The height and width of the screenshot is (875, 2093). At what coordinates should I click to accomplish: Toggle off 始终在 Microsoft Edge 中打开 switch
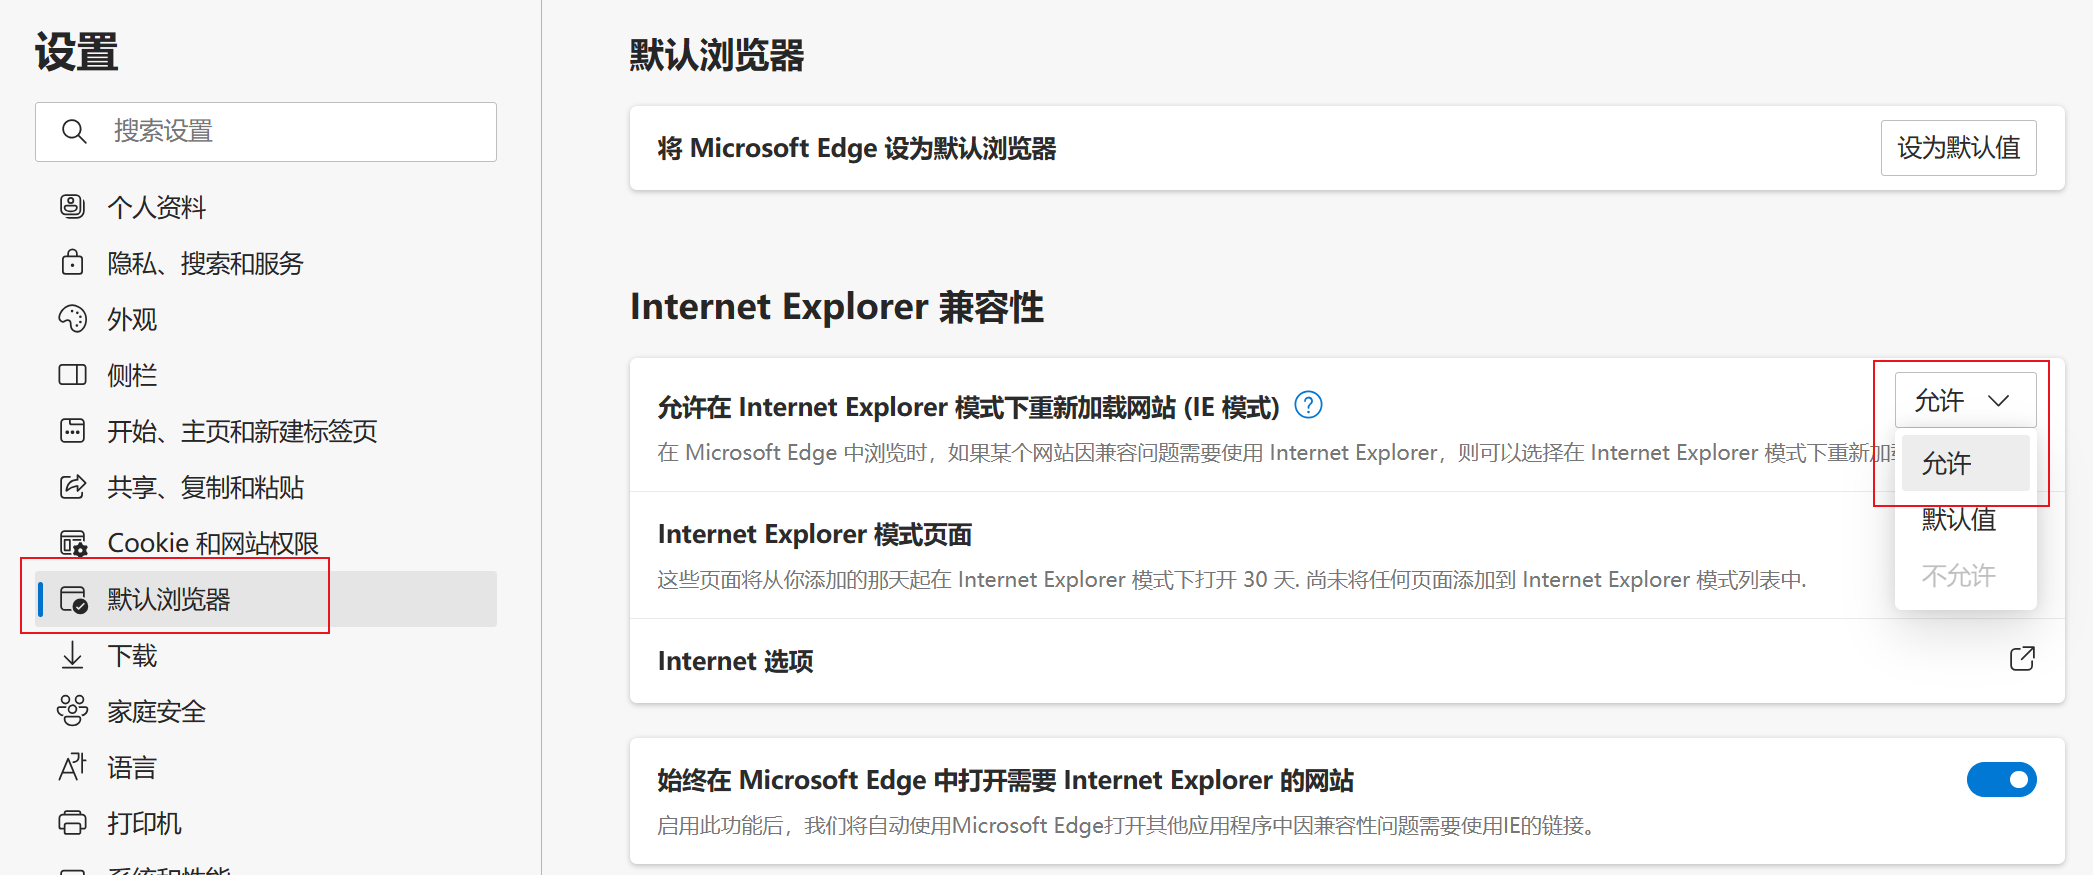click(2001, 780)
